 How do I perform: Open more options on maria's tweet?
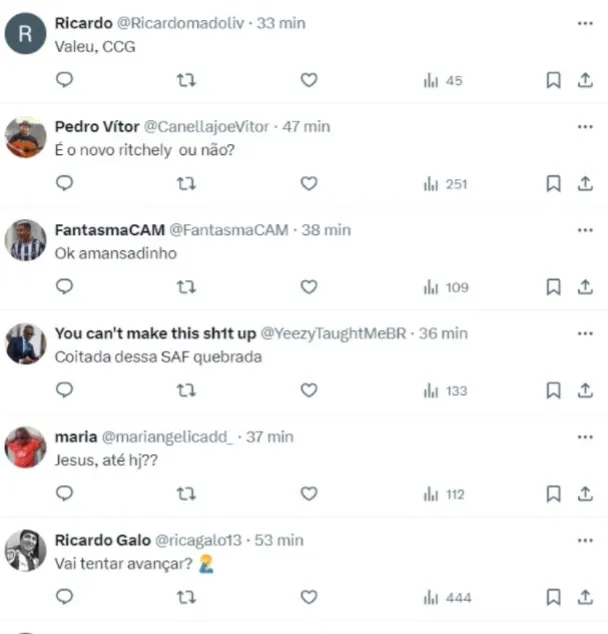[585, 436]
